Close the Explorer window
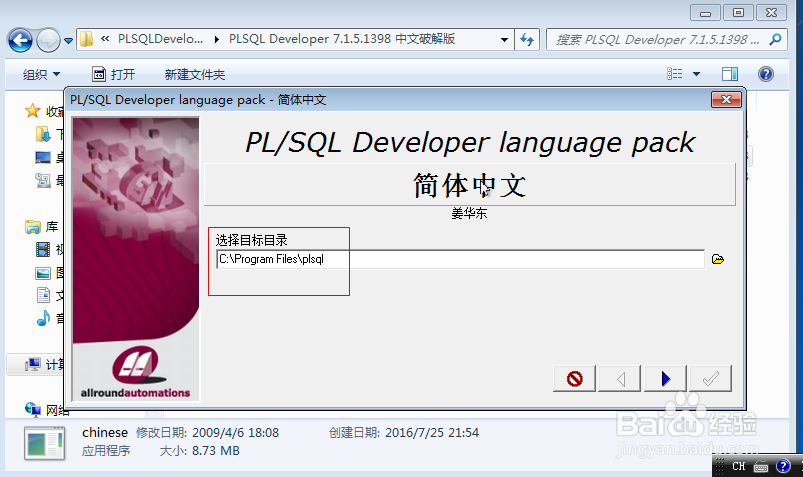This screenshot has width=803, height=477. [771, 13]
